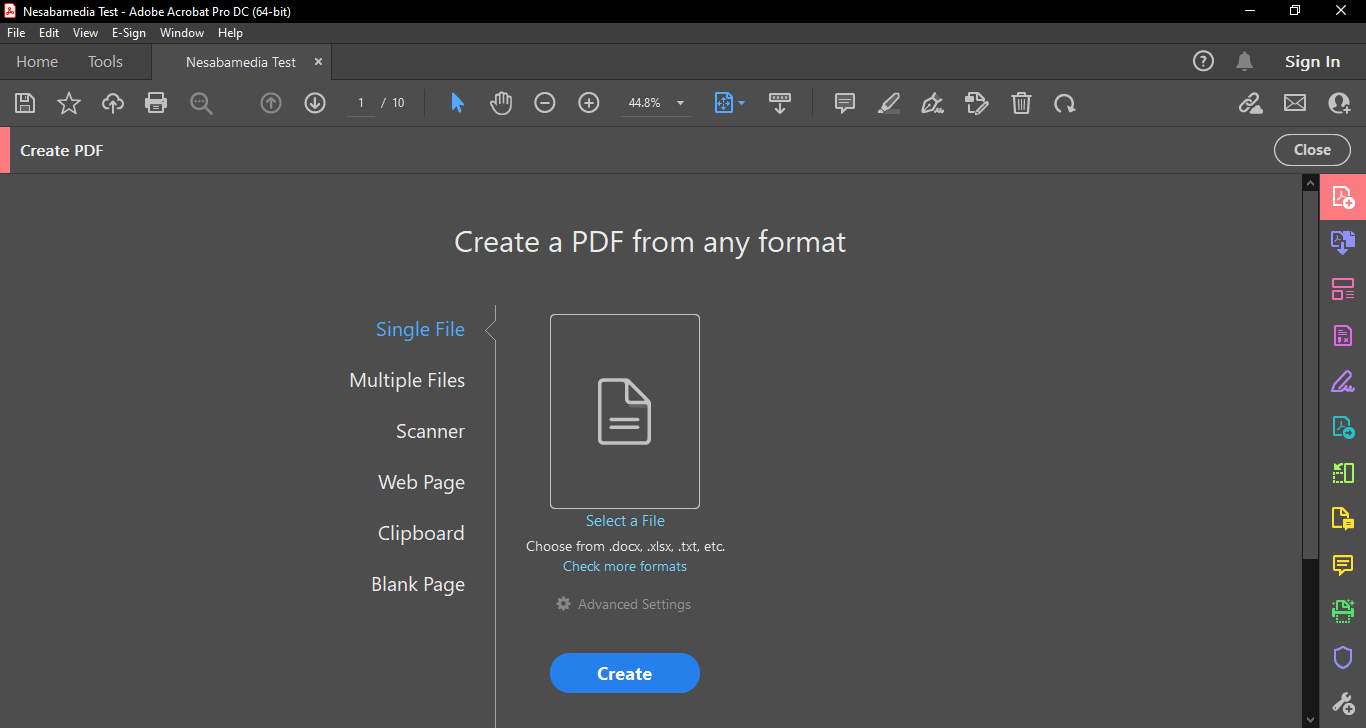Image resolution: width=1366 pixels, height=728 pixels.
Task: Select the Multiple Files option
Action: pos(407,381)
